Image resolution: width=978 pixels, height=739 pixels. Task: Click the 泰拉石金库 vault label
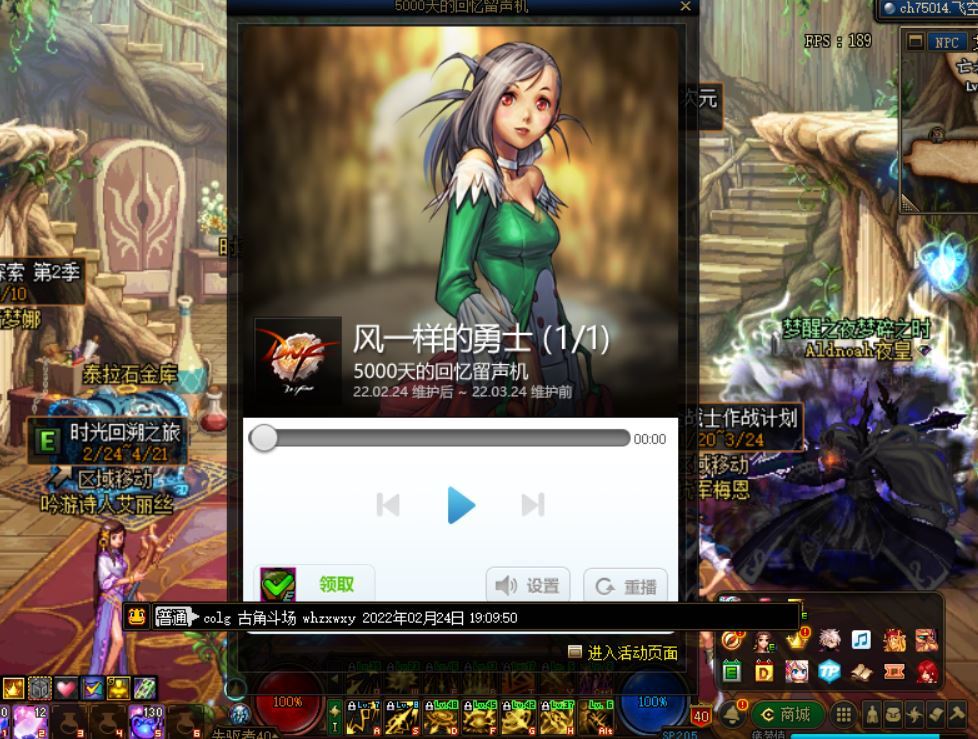point(130,374)
